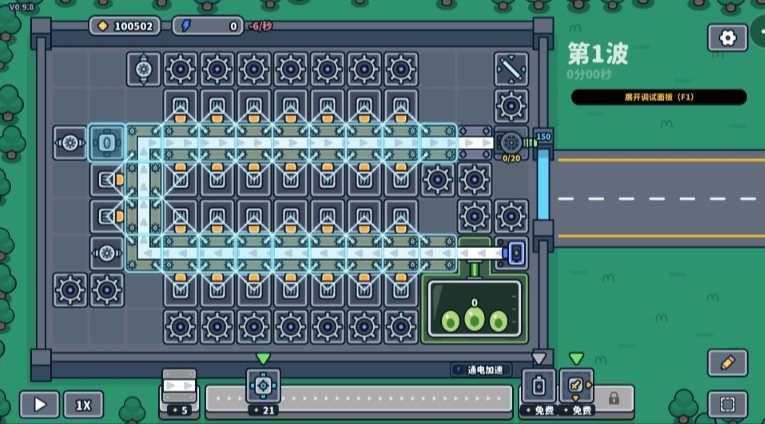
Task: Select the gear tile beneath the diagonal mirror tile
Action: (x=511, y=105)
